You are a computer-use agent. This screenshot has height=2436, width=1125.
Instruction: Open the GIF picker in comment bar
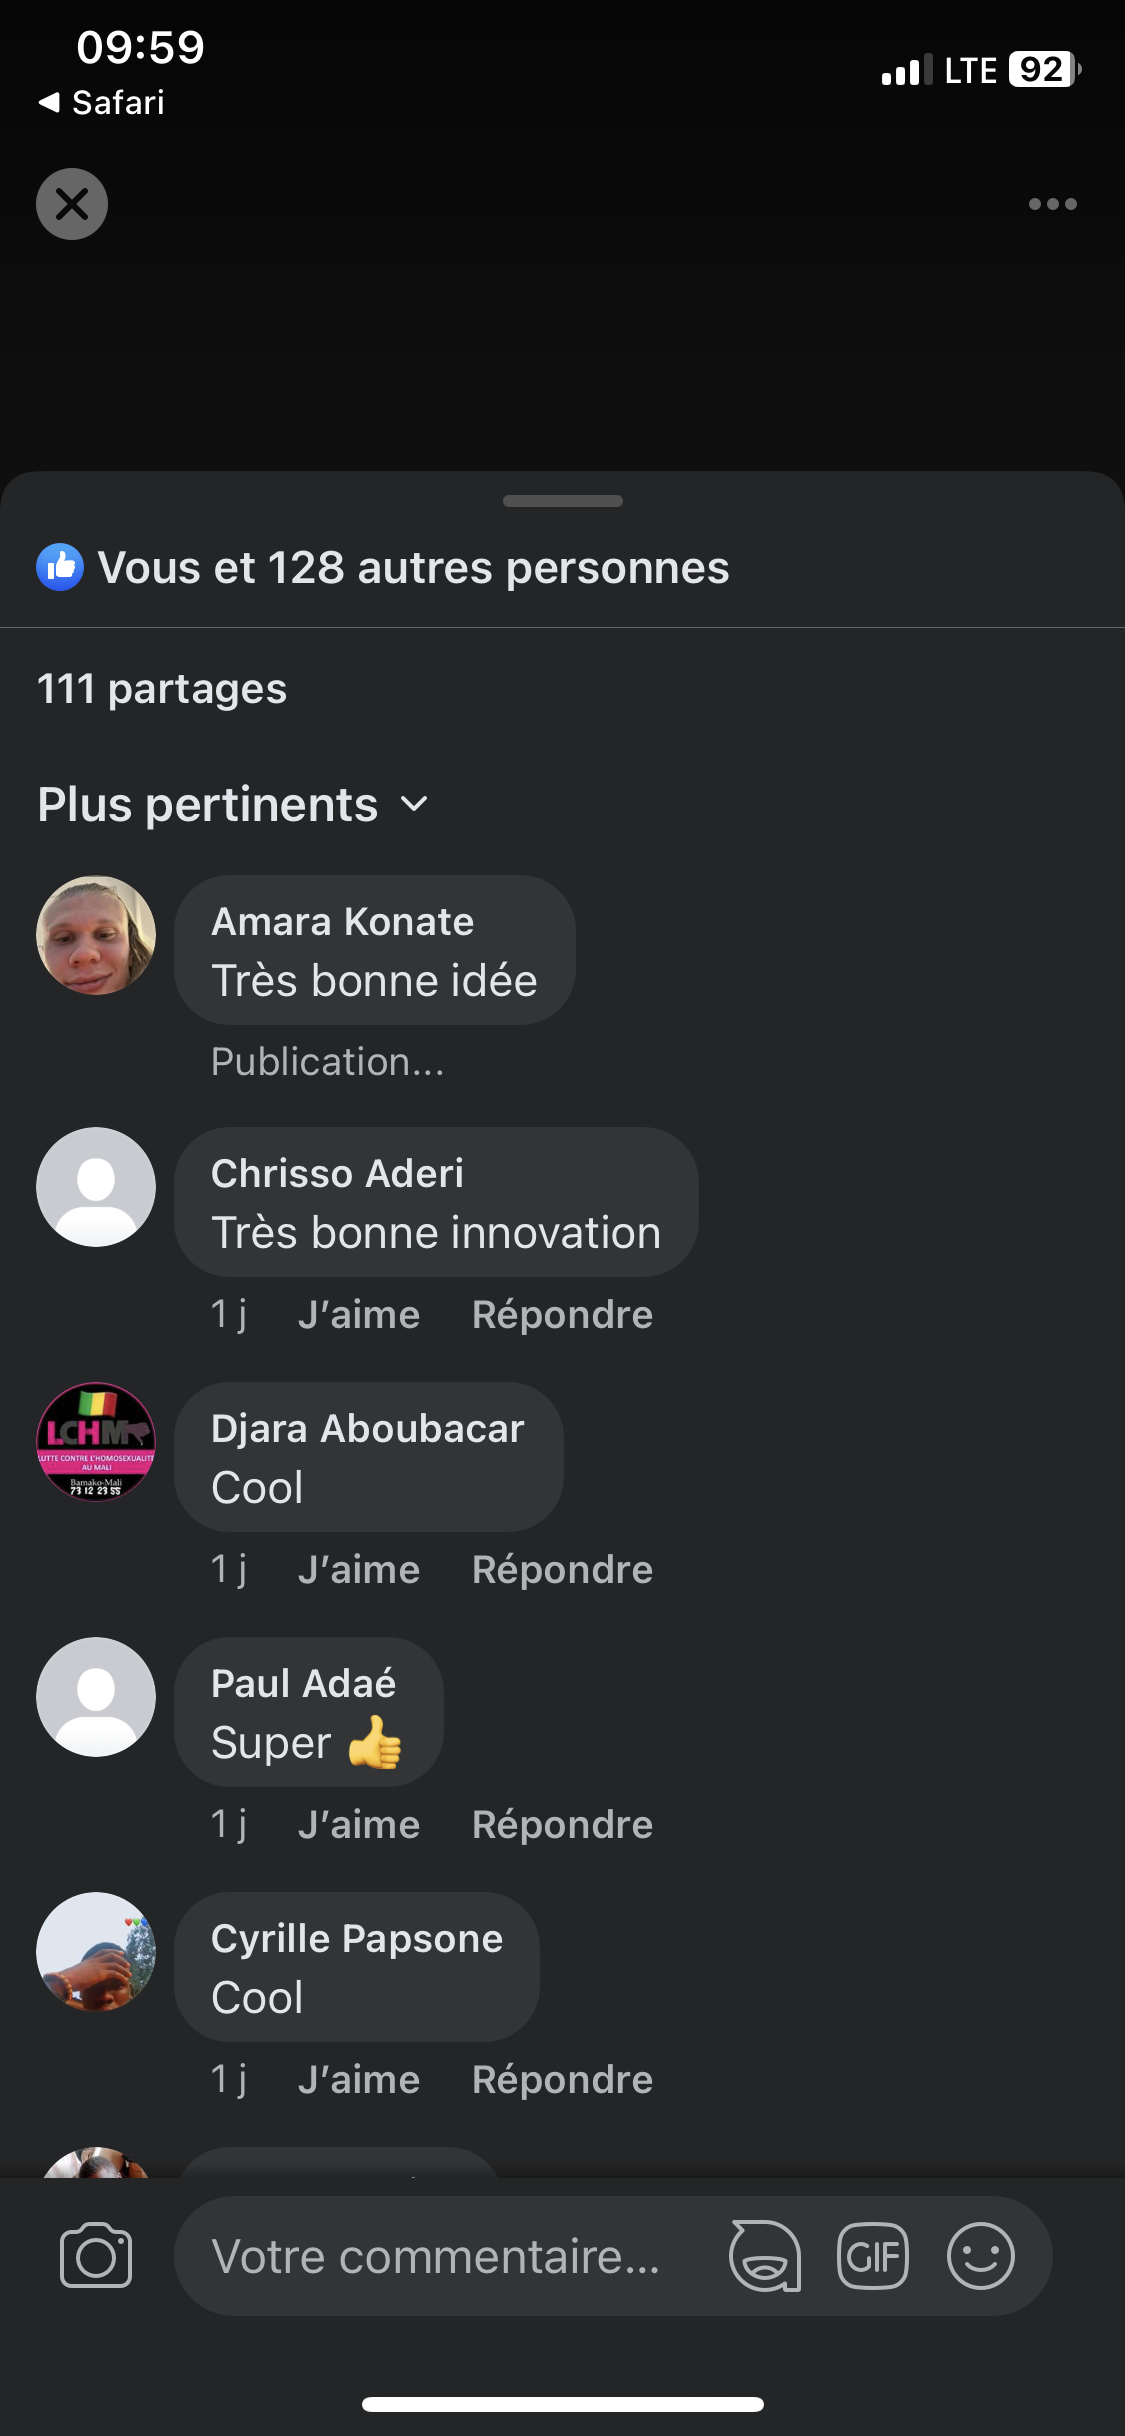click(x=873, y=2256)
